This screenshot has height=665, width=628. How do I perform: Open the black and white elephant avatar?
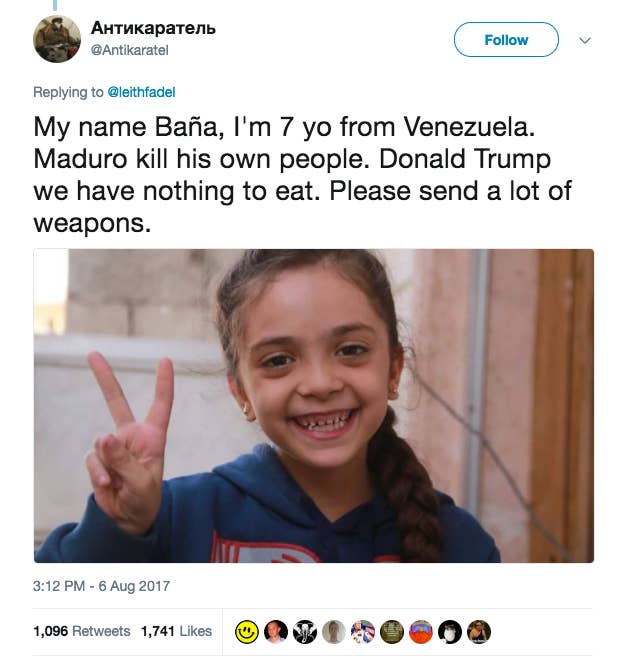(305, 632)
